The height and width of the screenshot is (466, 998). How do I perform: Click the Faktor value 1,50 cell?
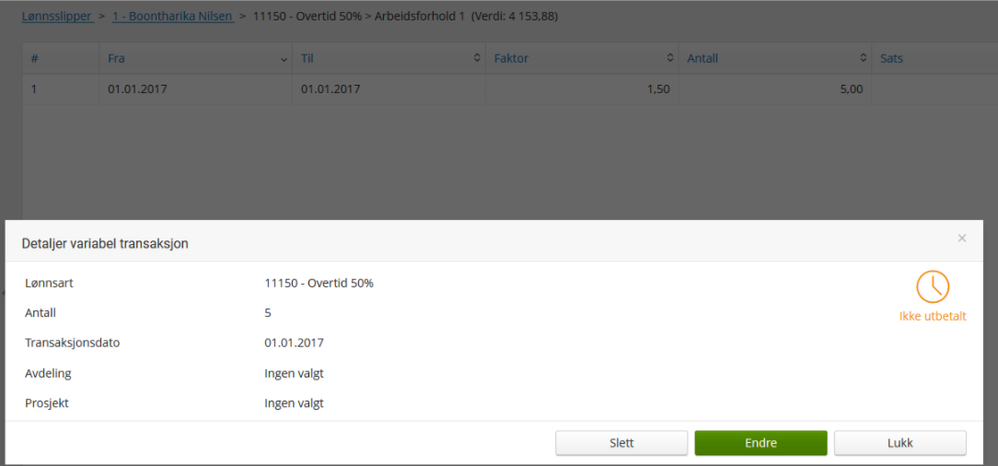[x=582, y=89]
